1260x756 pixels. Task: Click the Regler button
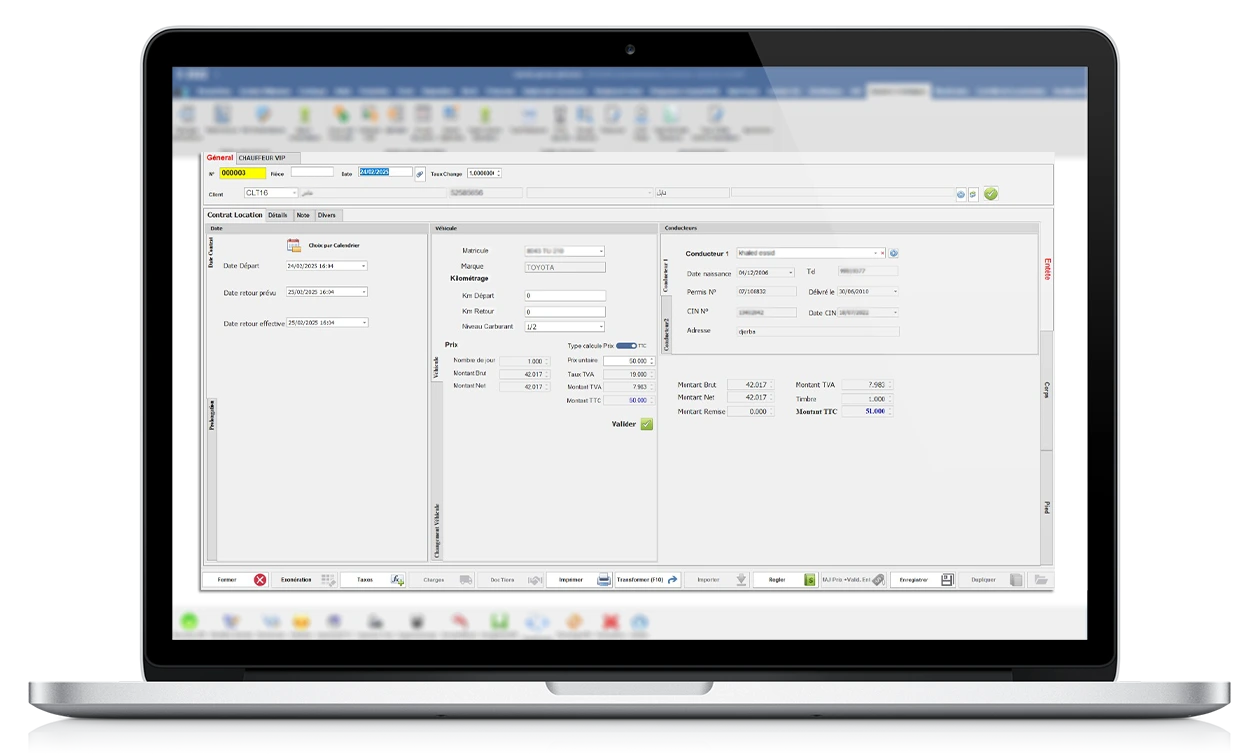coord(785,579)
